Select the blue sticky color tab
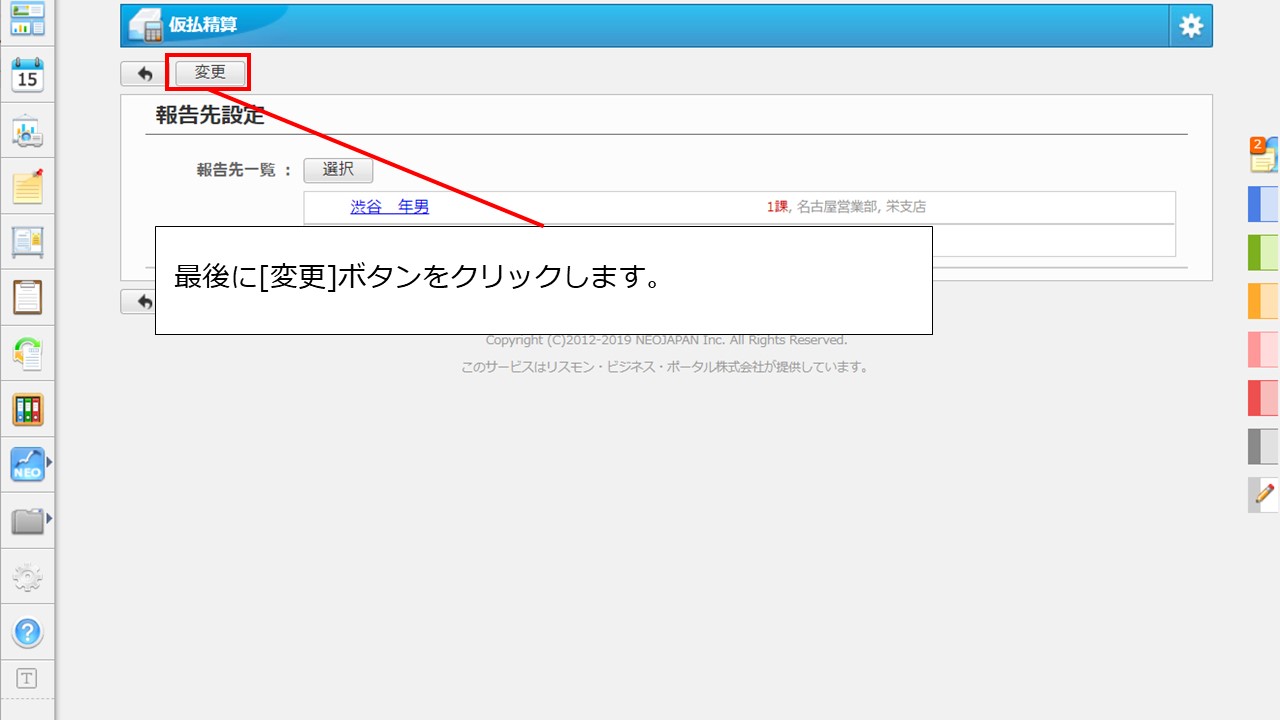1280x720 pixels. 1262,204
